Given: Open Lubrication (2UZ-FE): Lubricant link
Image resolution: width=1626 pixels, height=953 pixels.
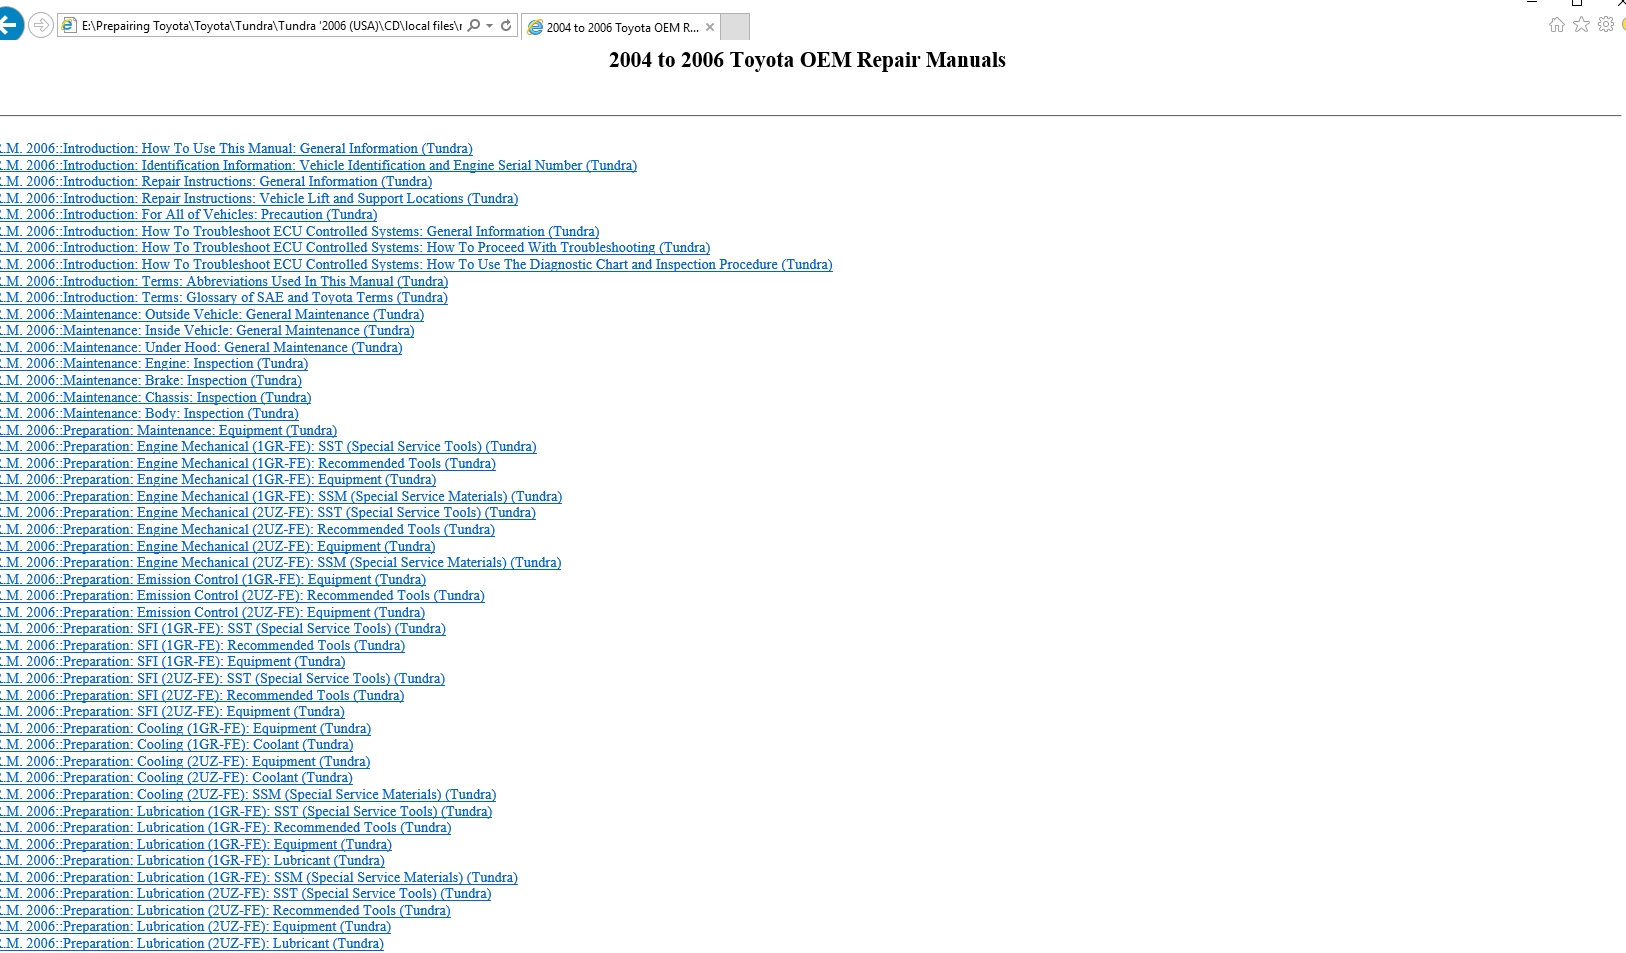Looking at the screenshot, I should click(192, 944).
